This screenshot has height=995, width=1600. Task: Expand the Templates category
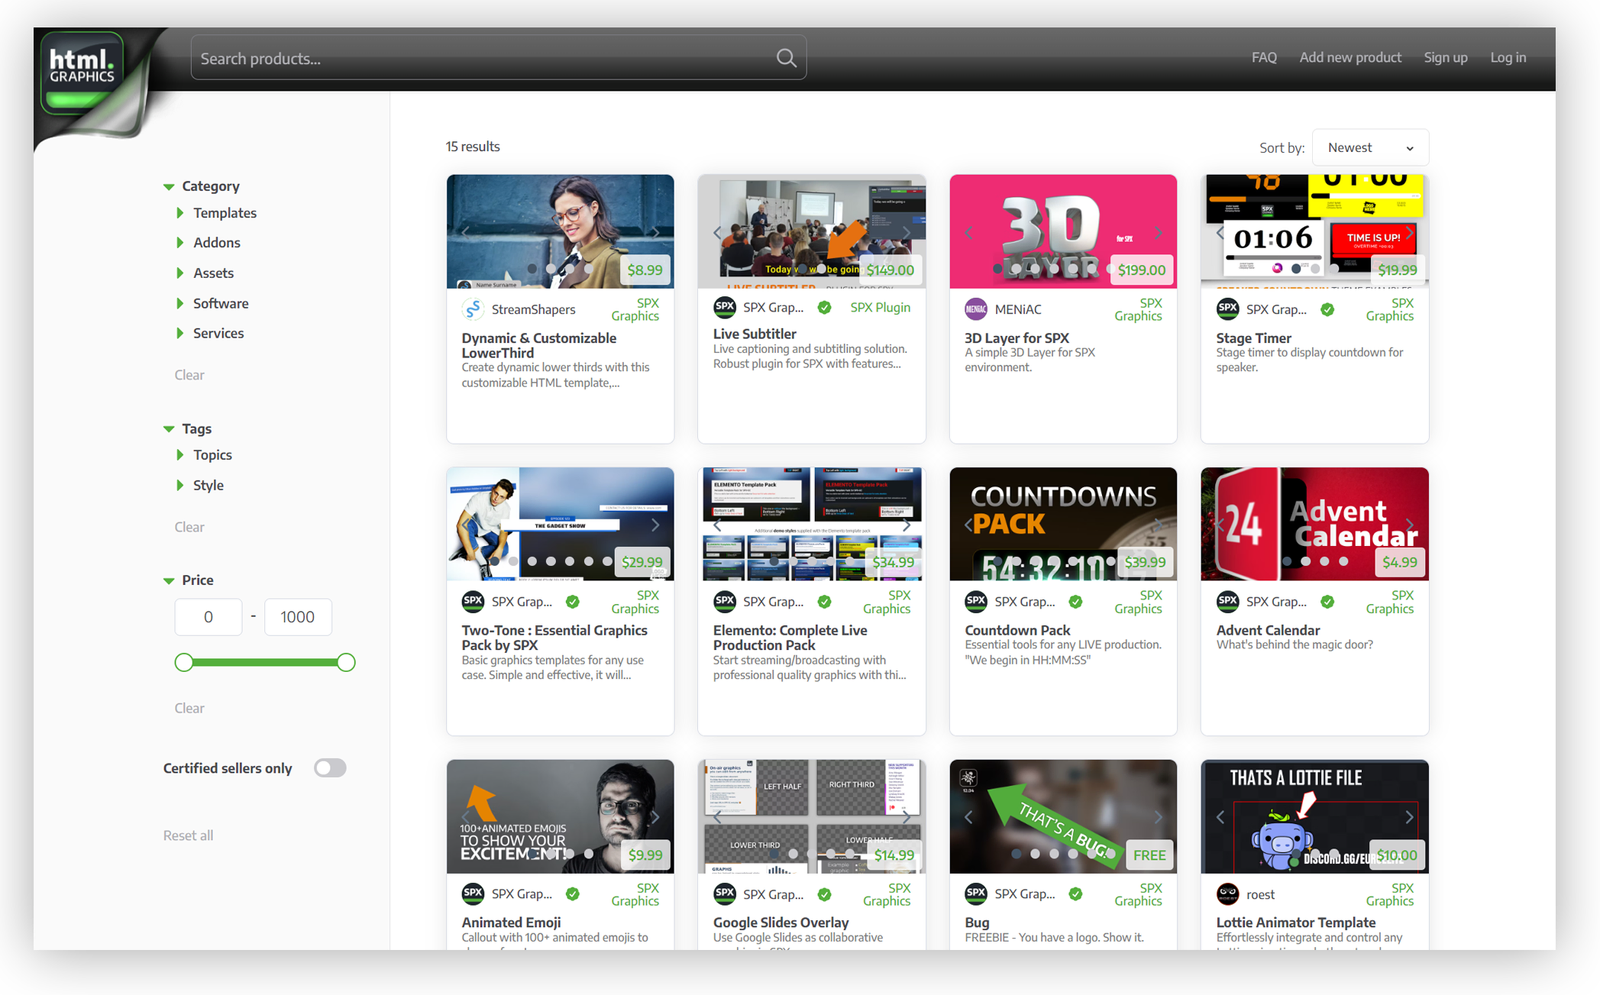click(216, 213)
